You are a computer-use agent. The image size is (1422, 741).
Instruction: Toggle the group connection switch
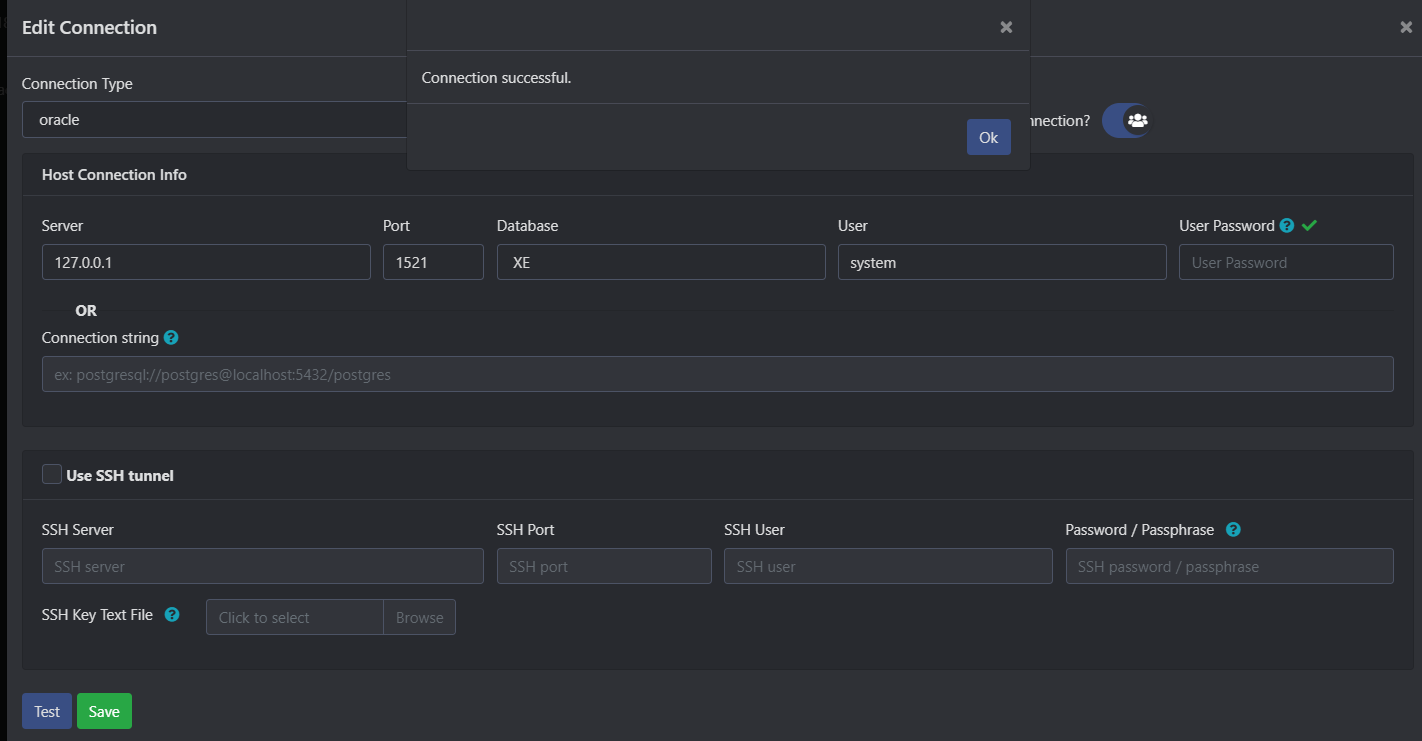1126,120
